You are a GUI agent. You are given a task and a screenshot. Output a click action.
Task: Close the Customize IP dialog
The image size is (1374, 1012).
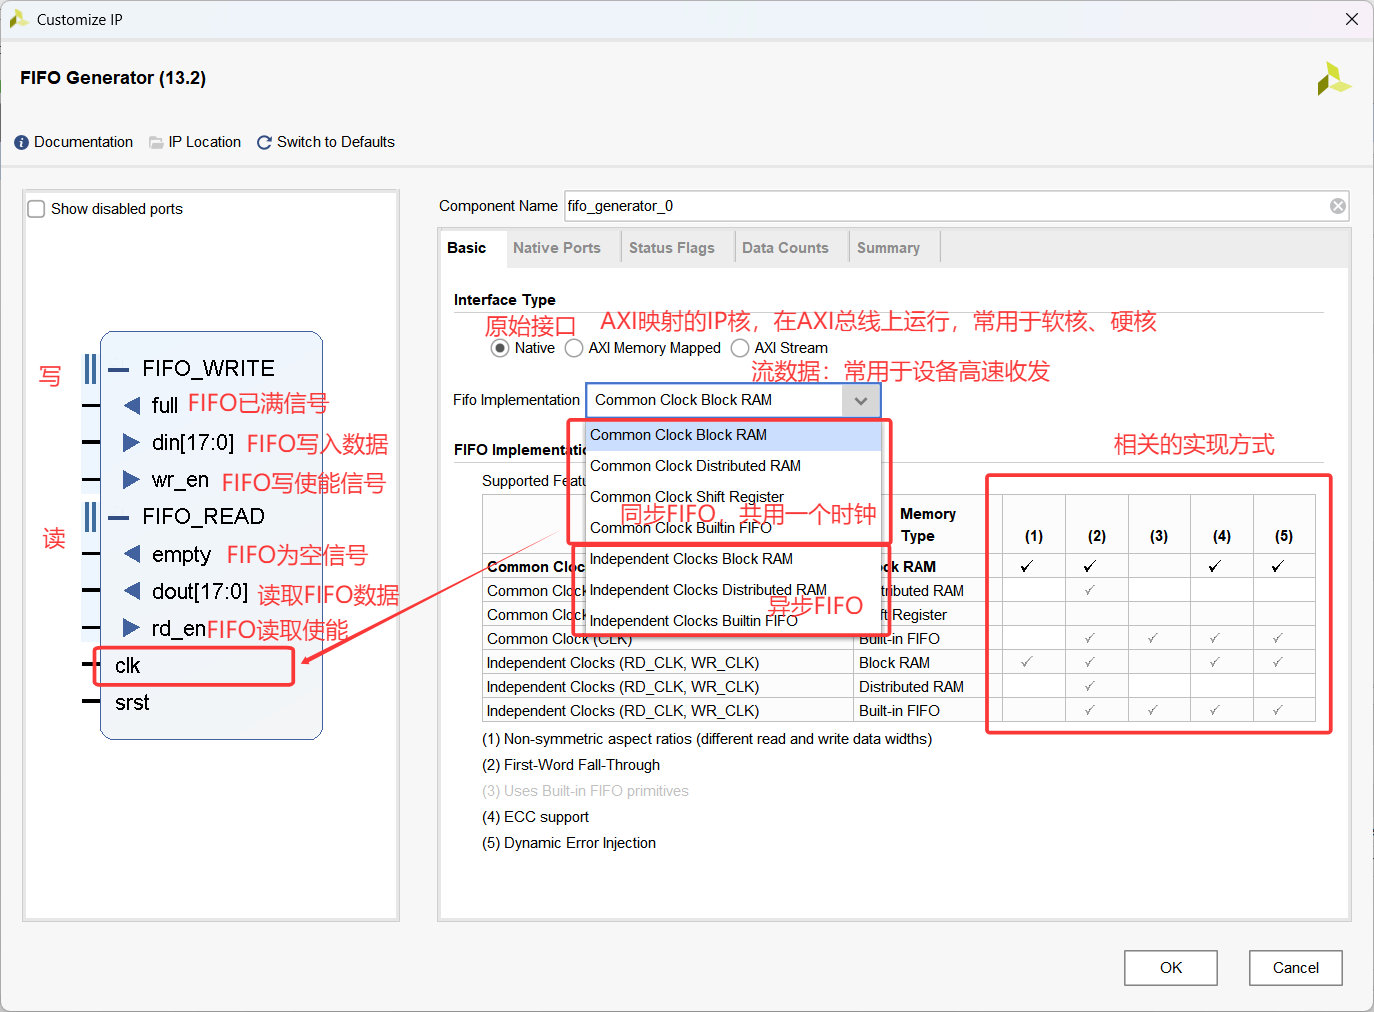(1352, 19)
